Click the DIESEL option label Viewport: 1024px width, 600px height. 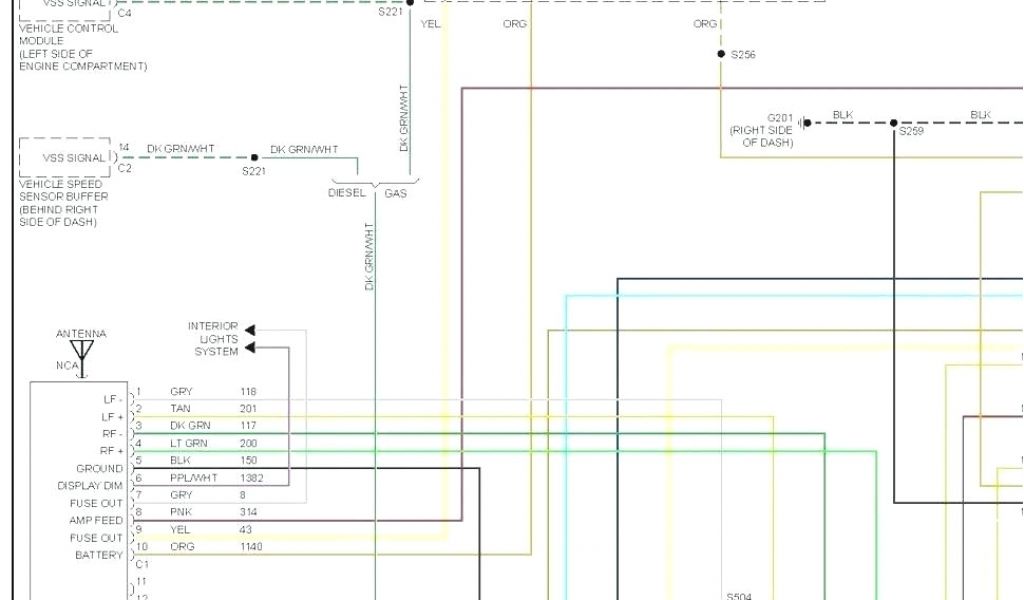point(347,193)
